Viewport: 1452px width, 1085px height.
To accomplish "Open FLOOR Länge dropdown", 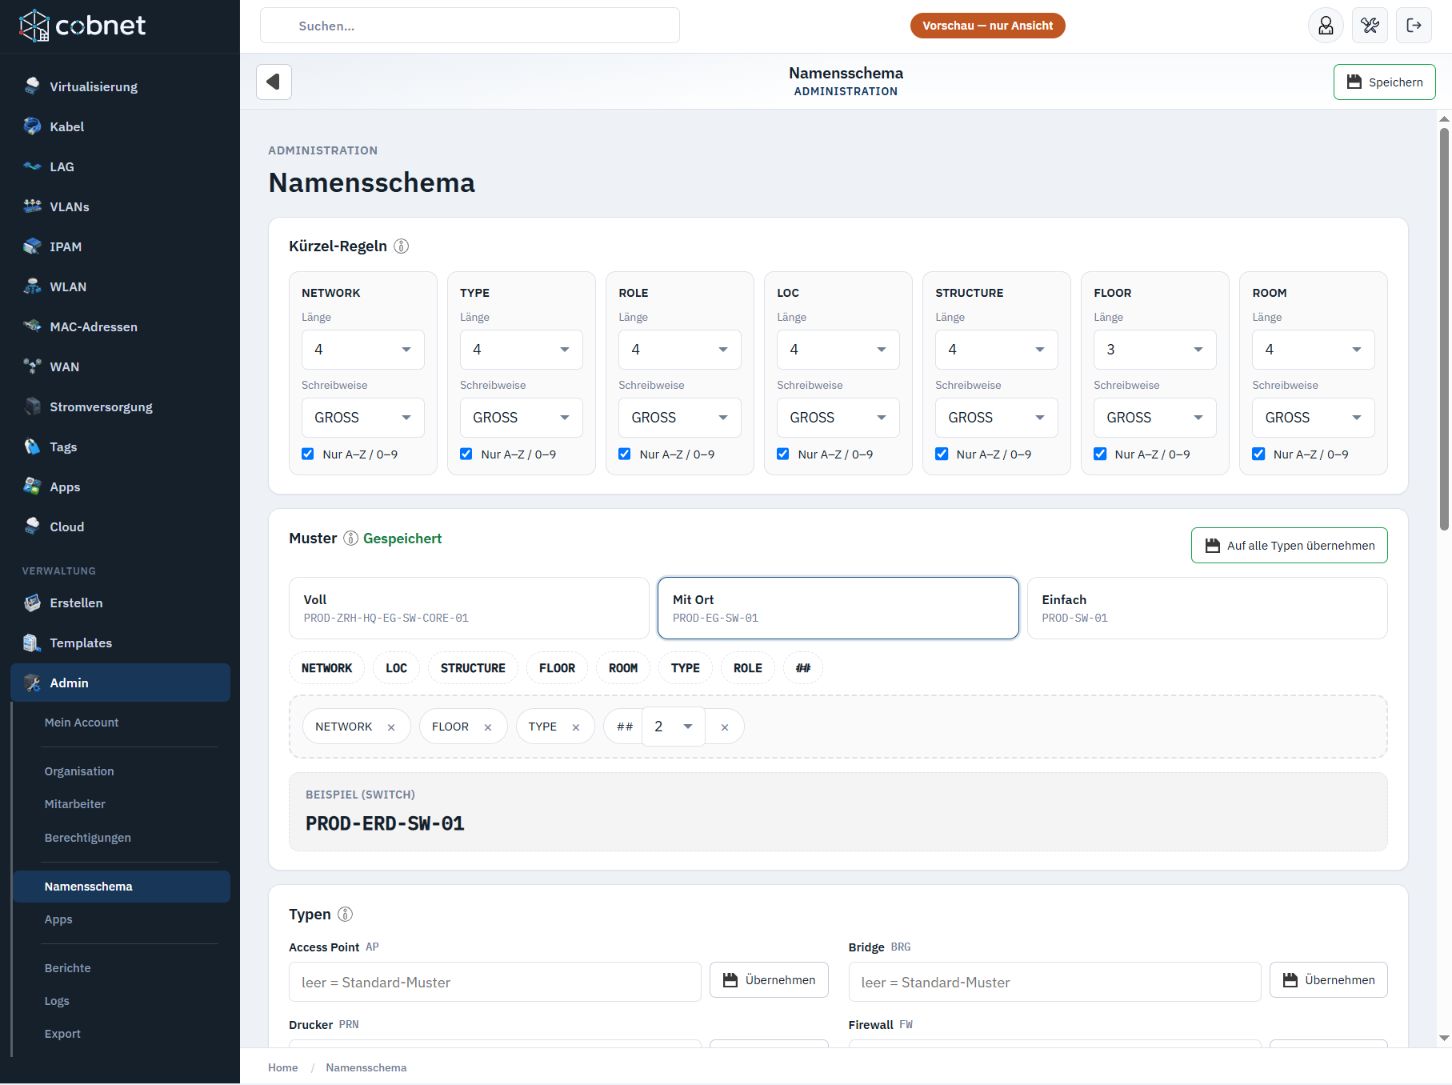I will 1155,349.
